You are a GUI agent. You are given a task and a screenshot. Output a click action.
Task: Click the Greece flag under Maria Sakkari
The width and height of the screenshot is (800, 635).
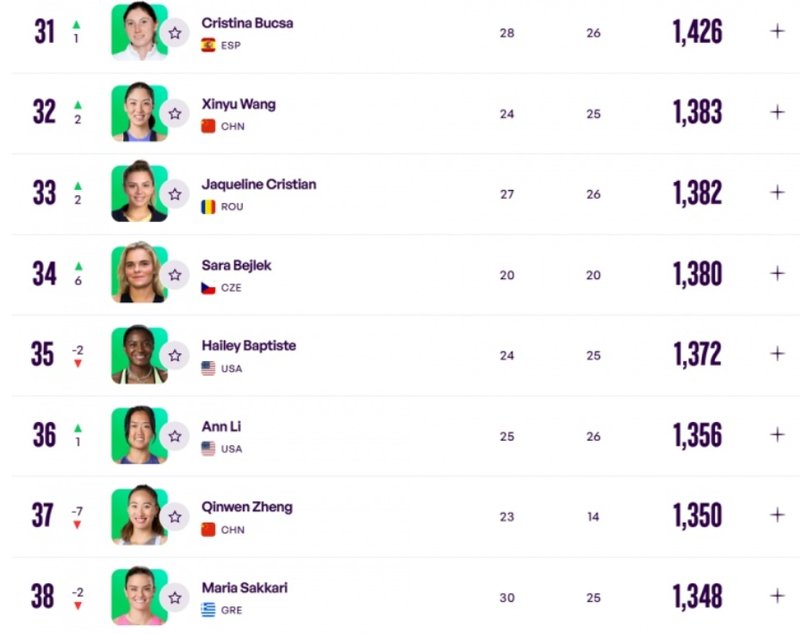[x=208, y=610]
